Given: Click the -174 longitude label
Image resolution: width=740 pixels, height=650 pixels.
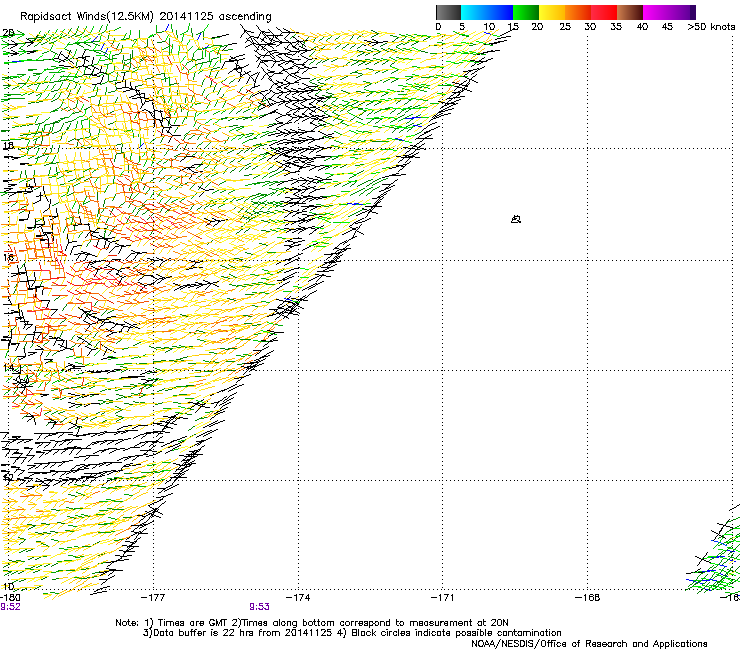Looking at the screenshot, I should click(298, 598).
